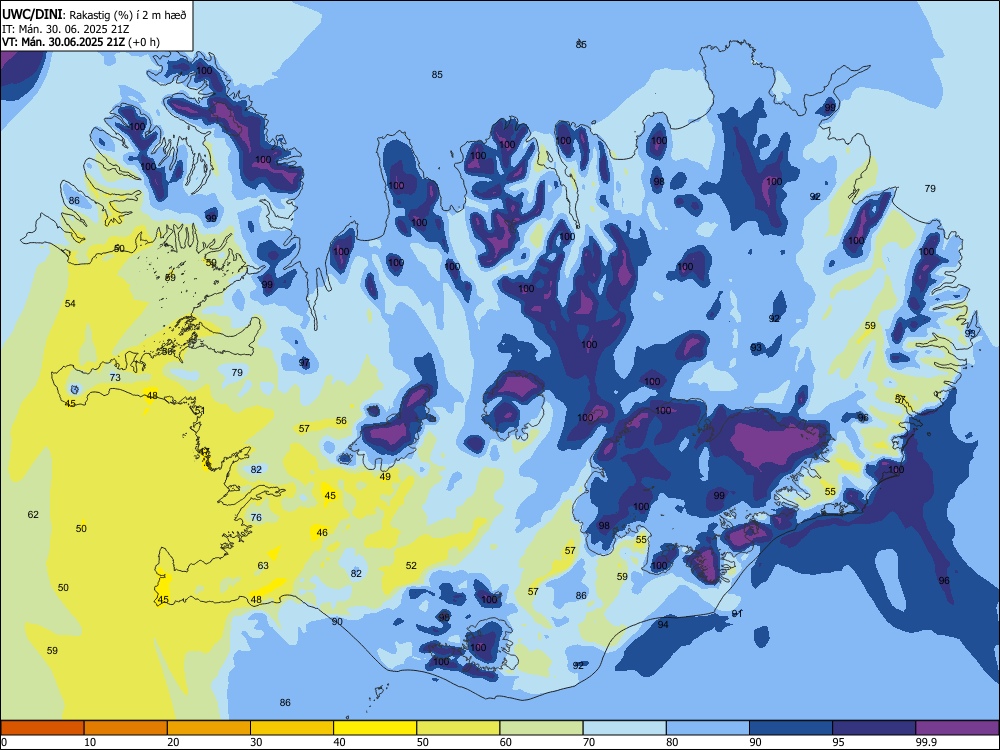This screenshot has width=1000, height=750.
Task: Click the legend tick label '95'
Action: (x=839, y=742)
